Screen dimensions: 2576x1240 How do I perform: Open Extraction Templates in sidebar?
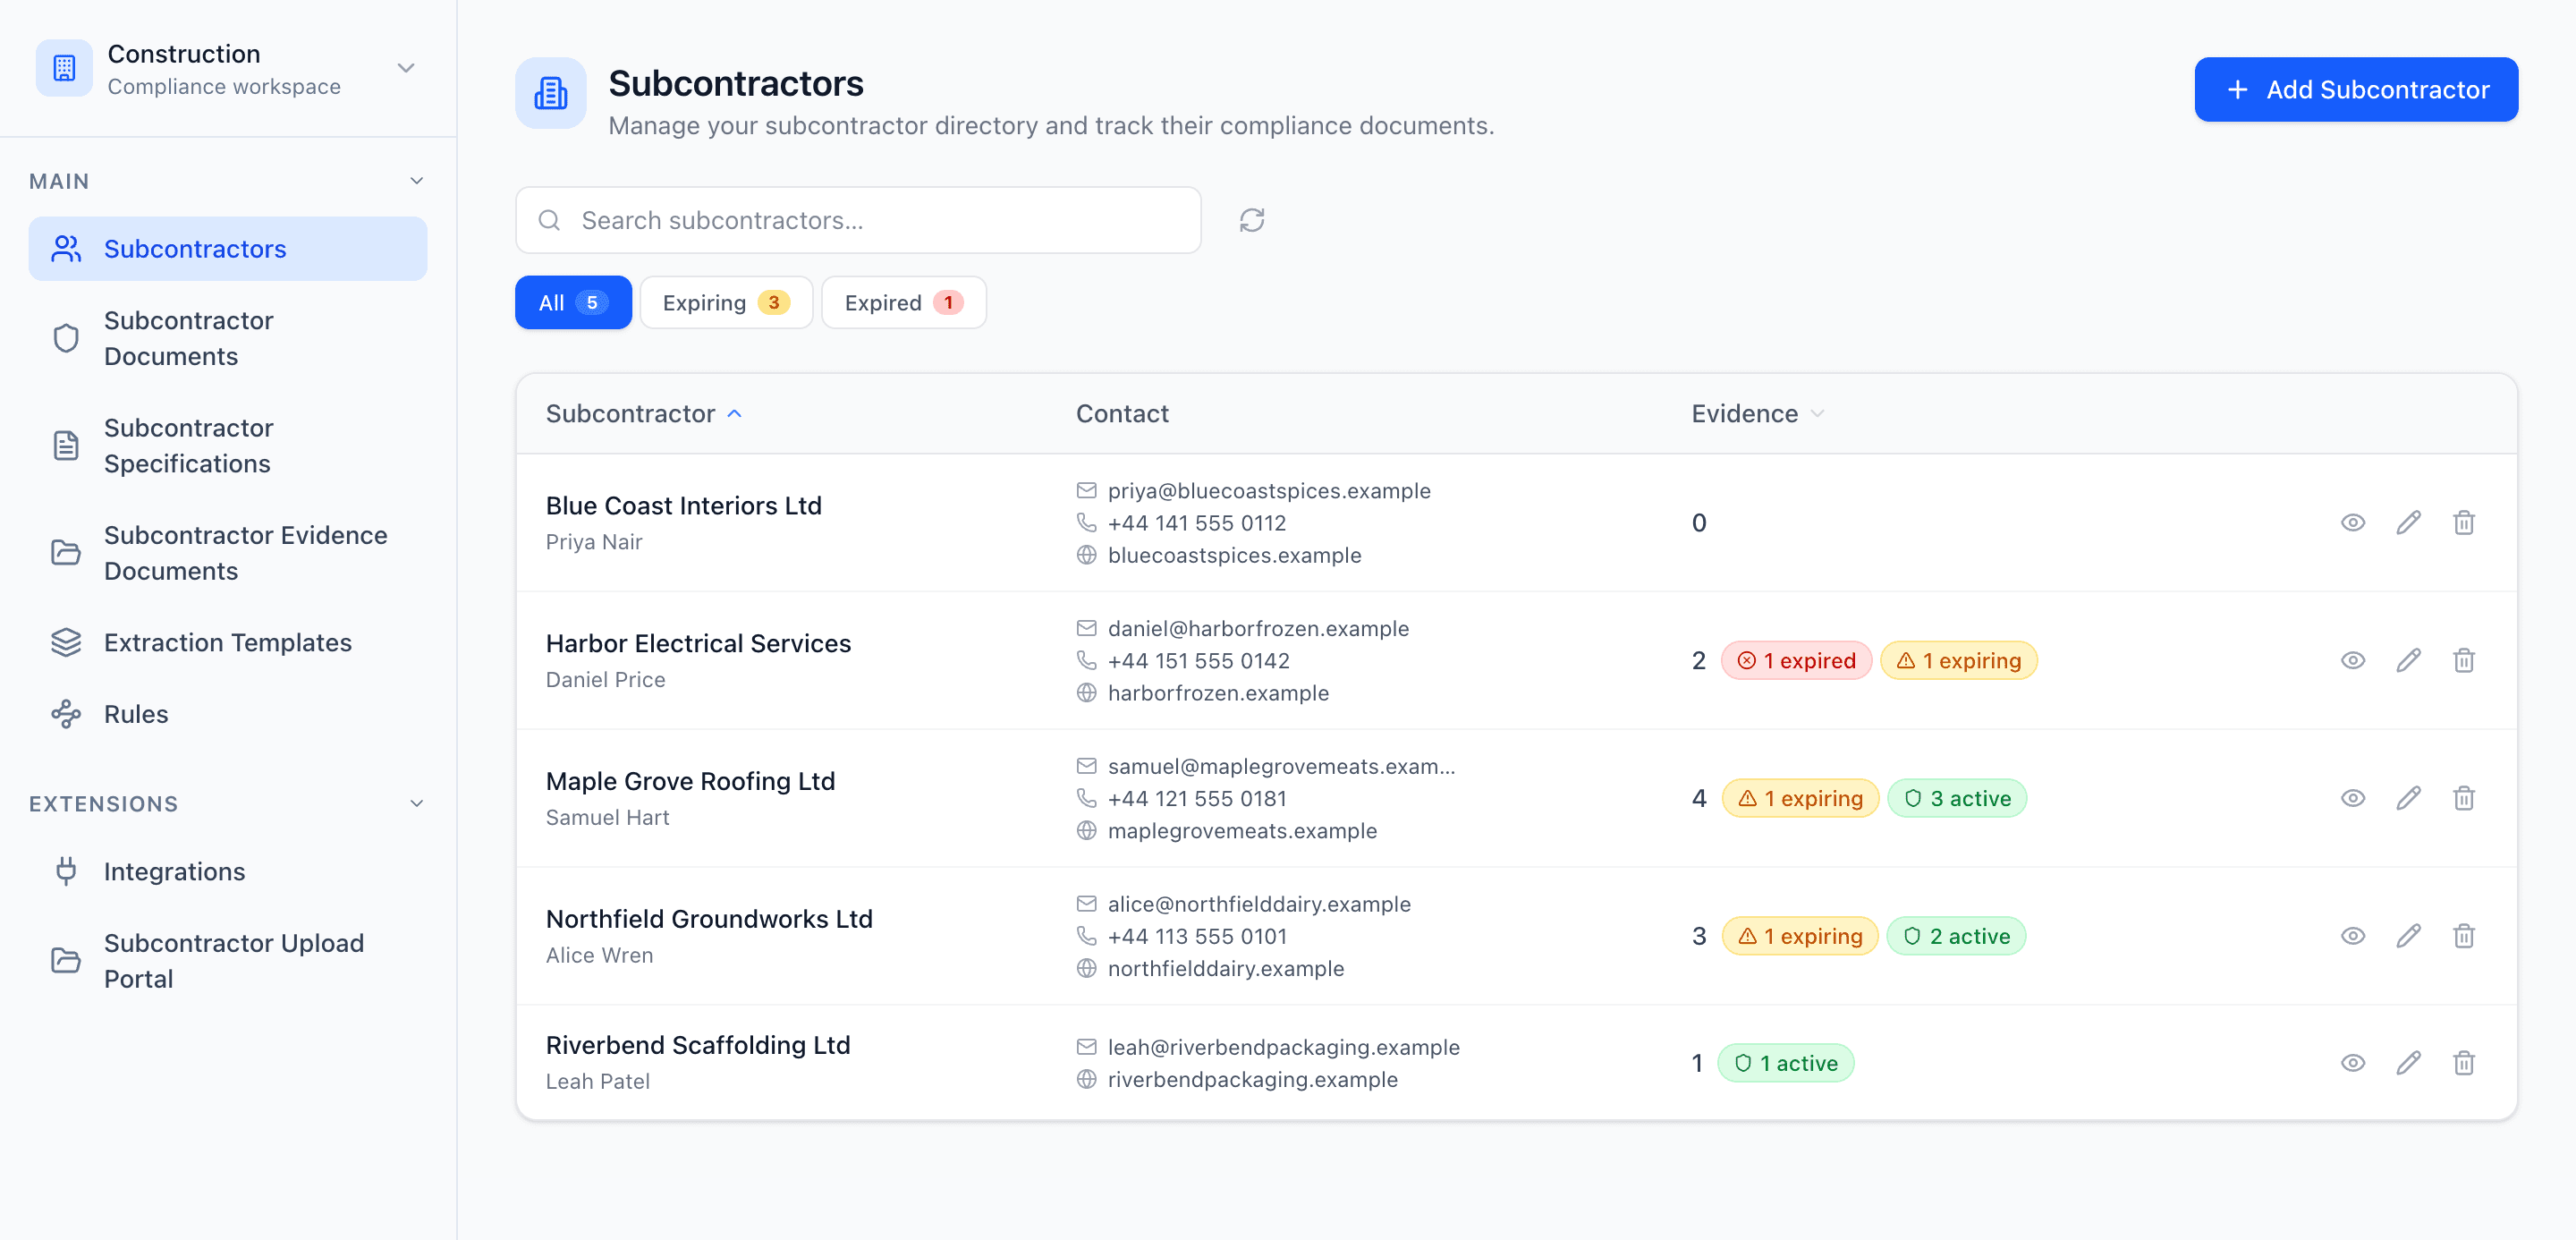click(228, 643)
